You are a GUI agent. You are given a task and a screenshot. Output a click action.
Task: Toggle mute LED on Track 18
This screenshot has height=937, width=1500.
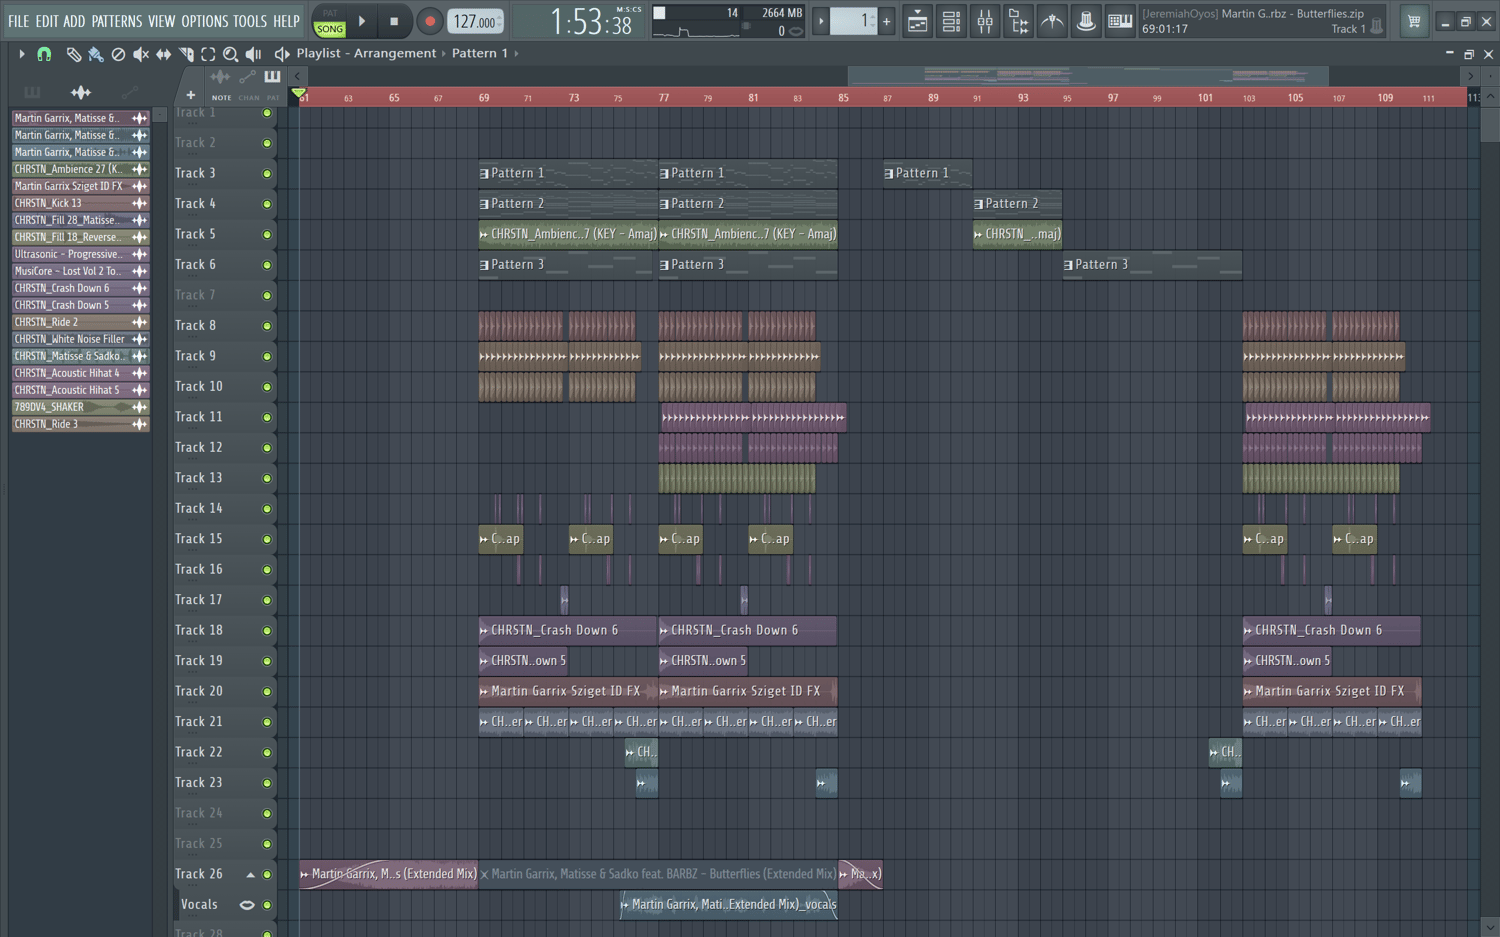pos(267,631)
